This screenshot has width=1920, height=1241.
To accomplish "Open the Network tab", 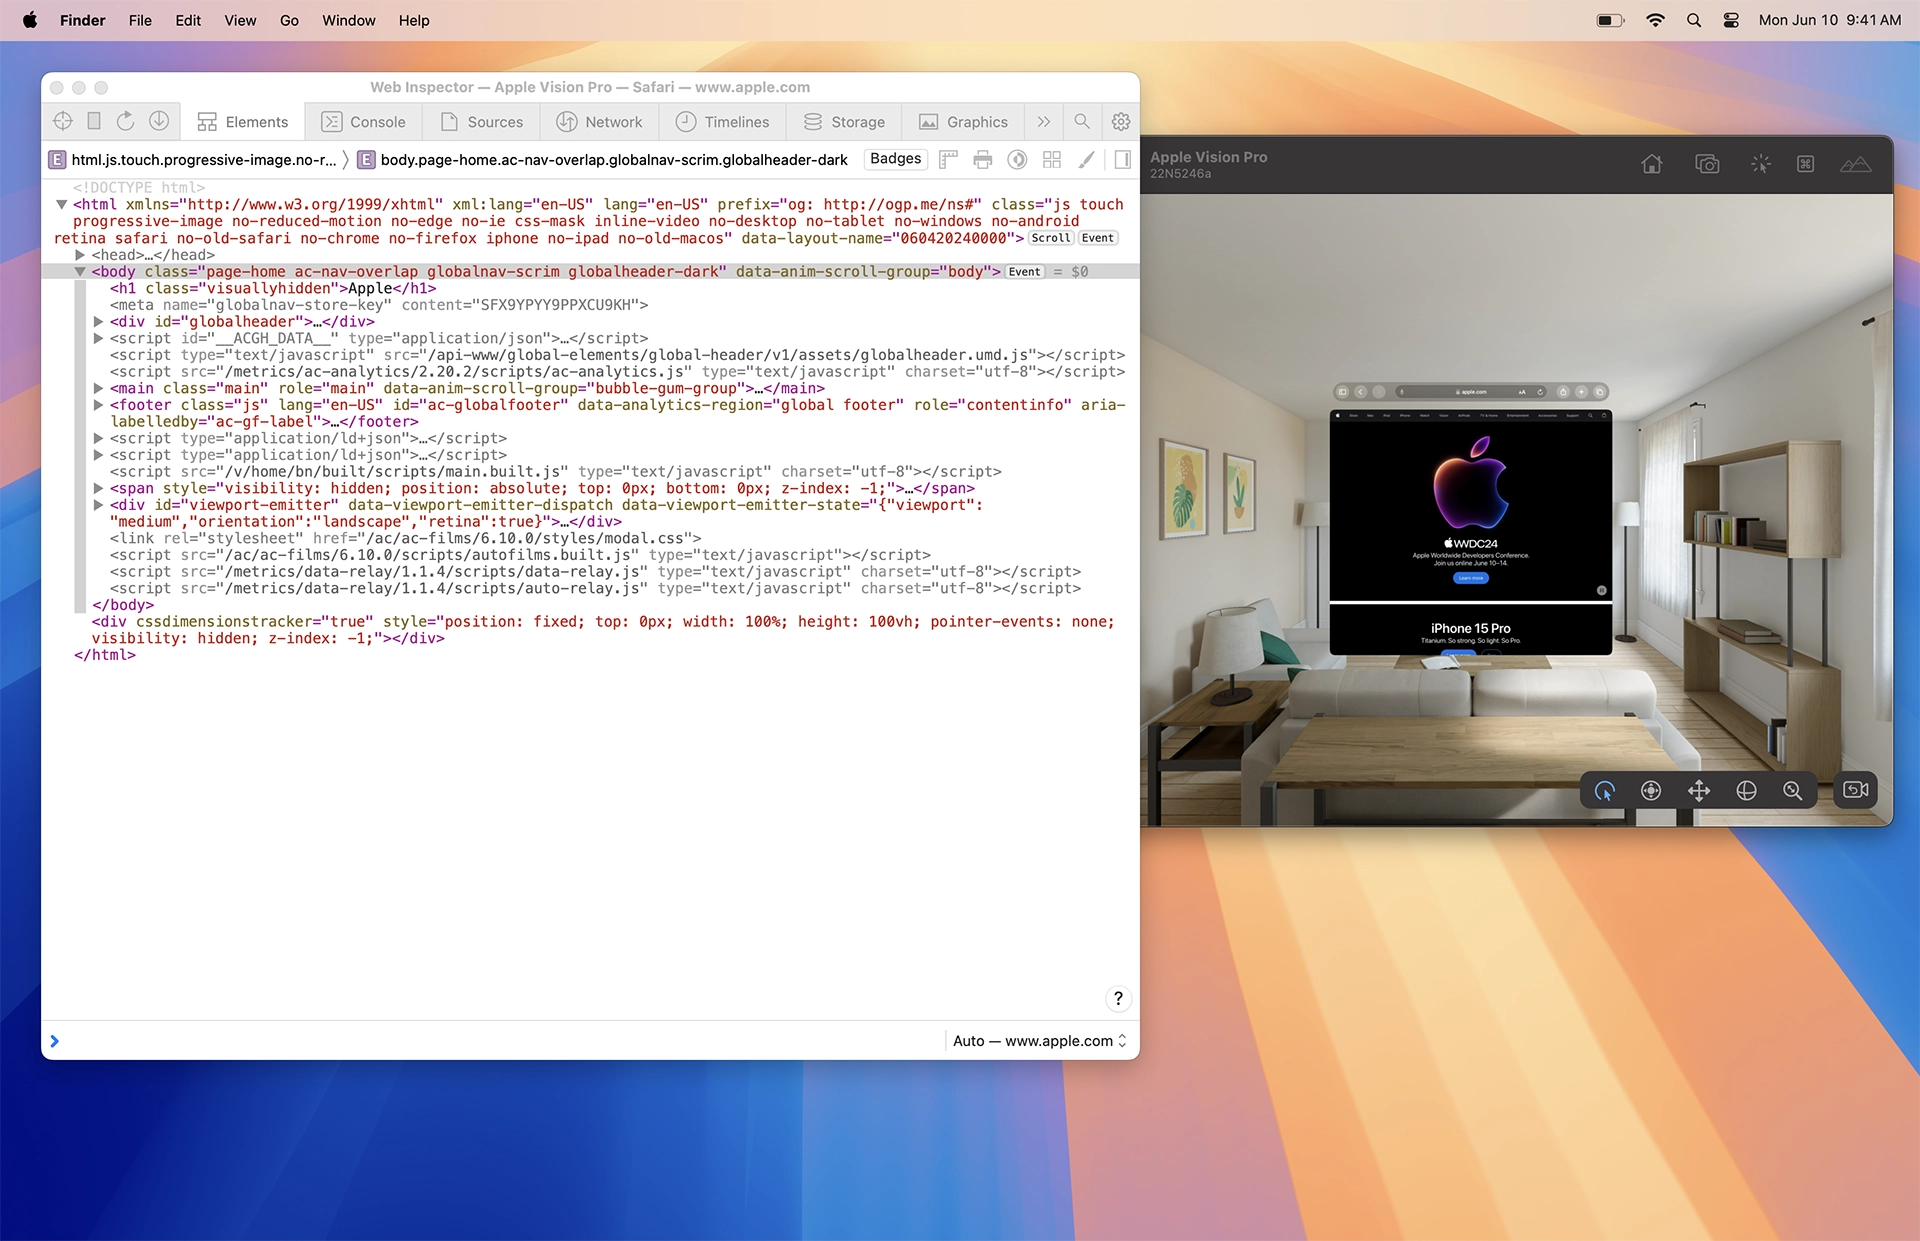I will (600, 121).
